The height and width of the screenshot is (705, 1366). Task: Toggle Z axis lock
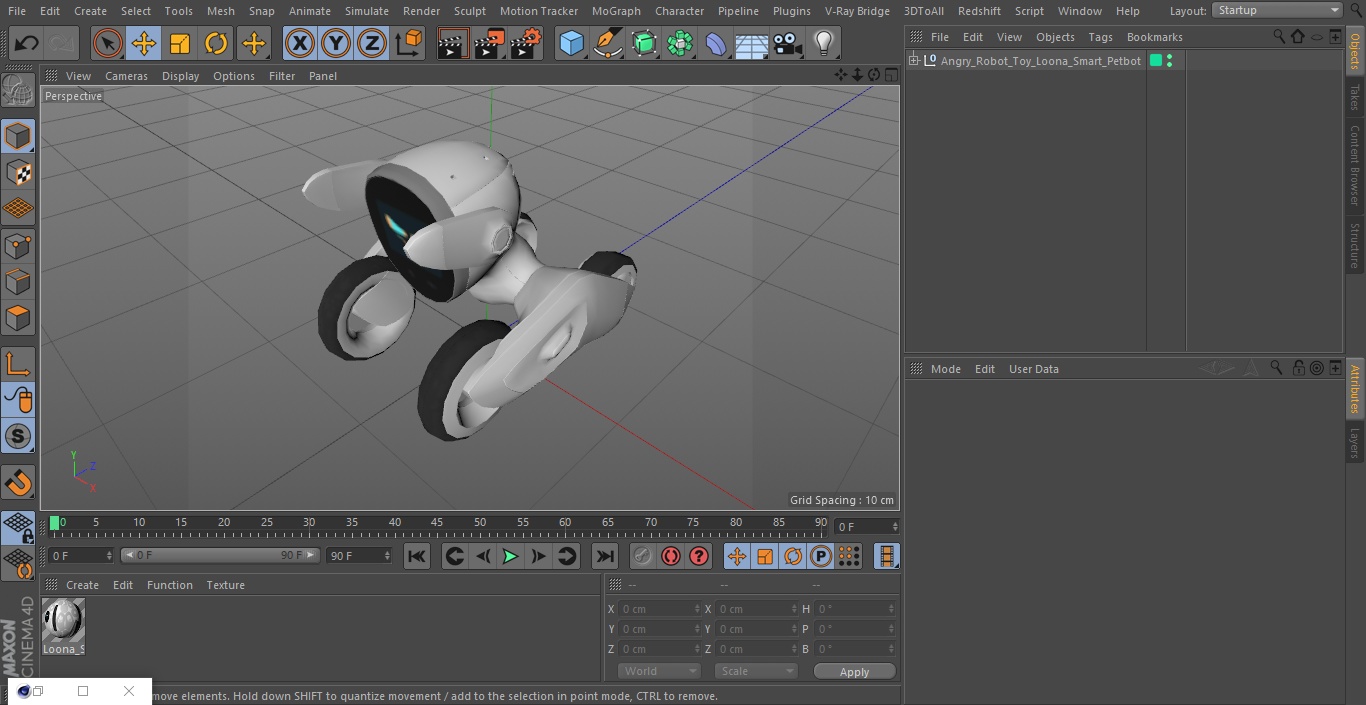coord(372,43)
